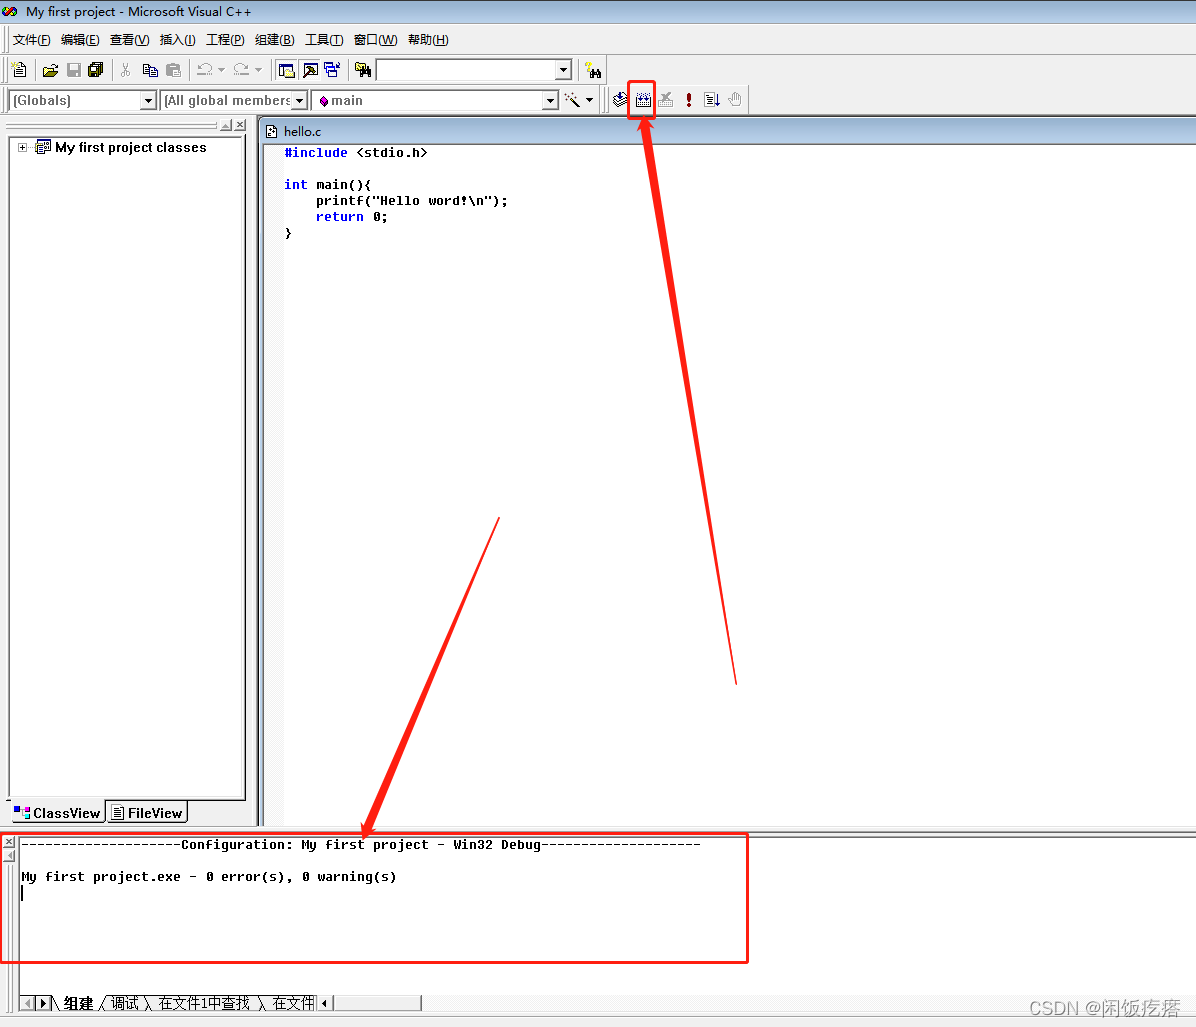Open the 工程(P) menu
This screenshot has width=1196, height=1027.
pyautogui.click(x=225, y=40)
